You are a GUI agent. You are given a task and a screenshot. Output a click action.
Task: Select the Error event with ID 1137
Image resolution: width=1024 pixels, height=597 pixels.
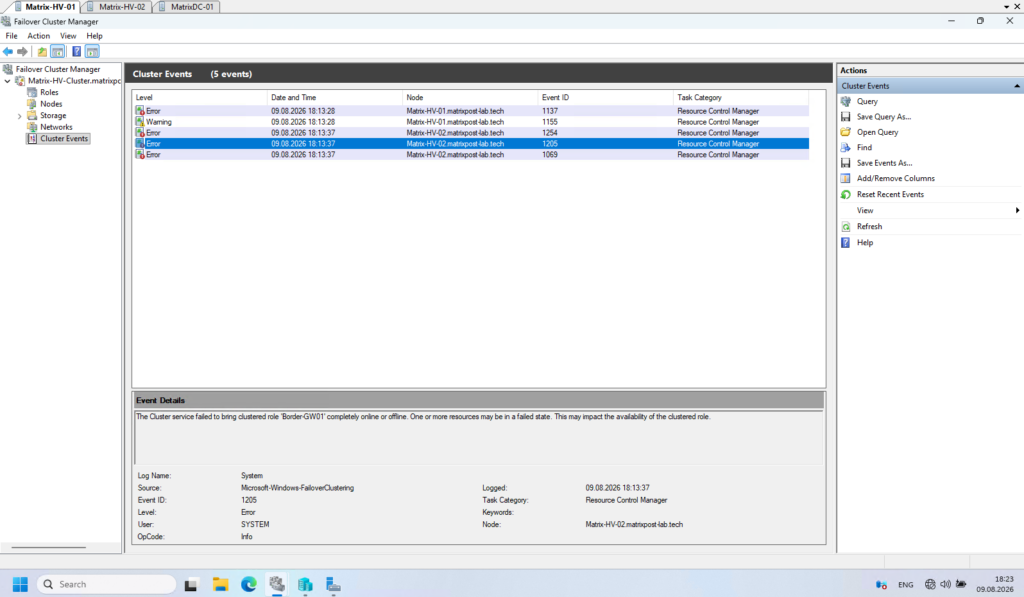pos(471,111)
